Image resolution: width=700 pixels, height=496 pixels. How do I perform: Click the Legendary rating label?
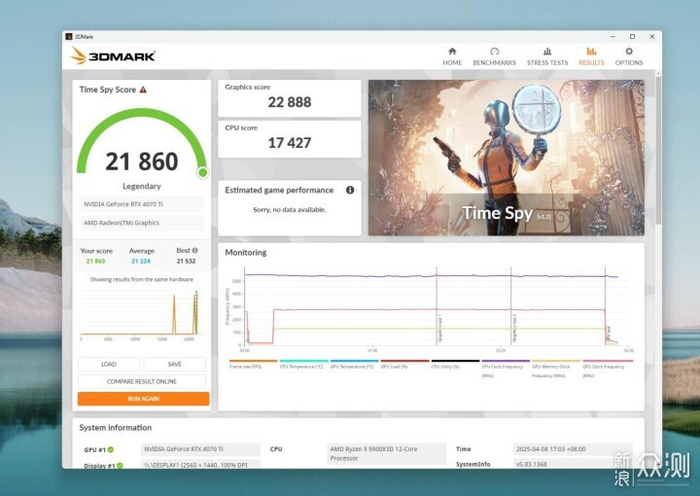pos(142,186)
